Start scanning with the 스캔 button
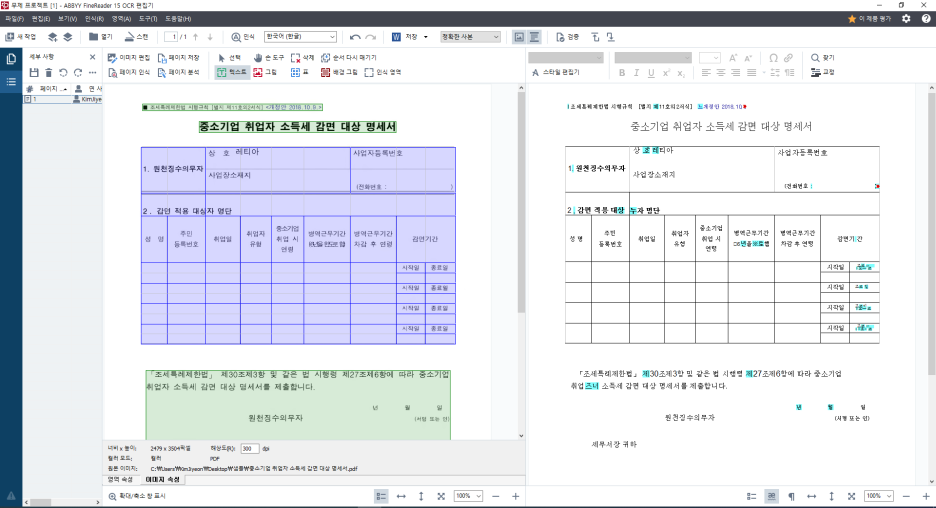The image size is (936, 508). [136, 37]
